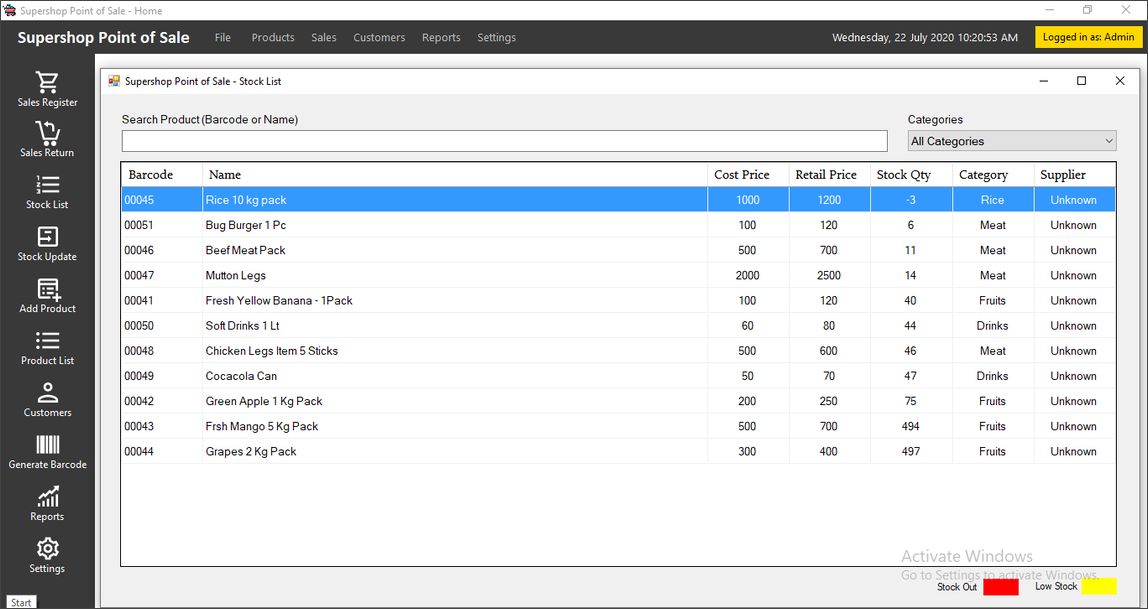Close the Stock List window
The image size is (1148, 609).
(x=1119, y=81)
